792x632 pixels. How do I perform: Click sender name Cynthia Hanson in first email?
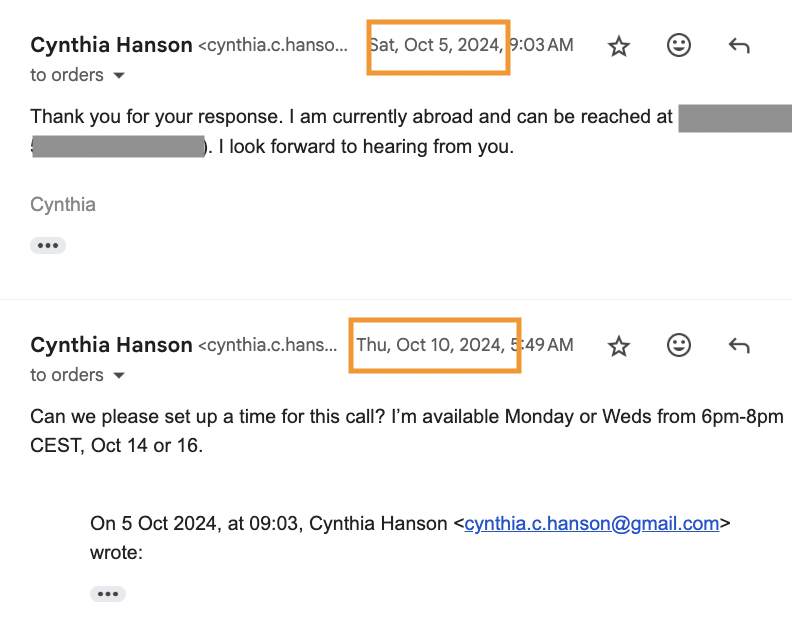pos(111,45)
